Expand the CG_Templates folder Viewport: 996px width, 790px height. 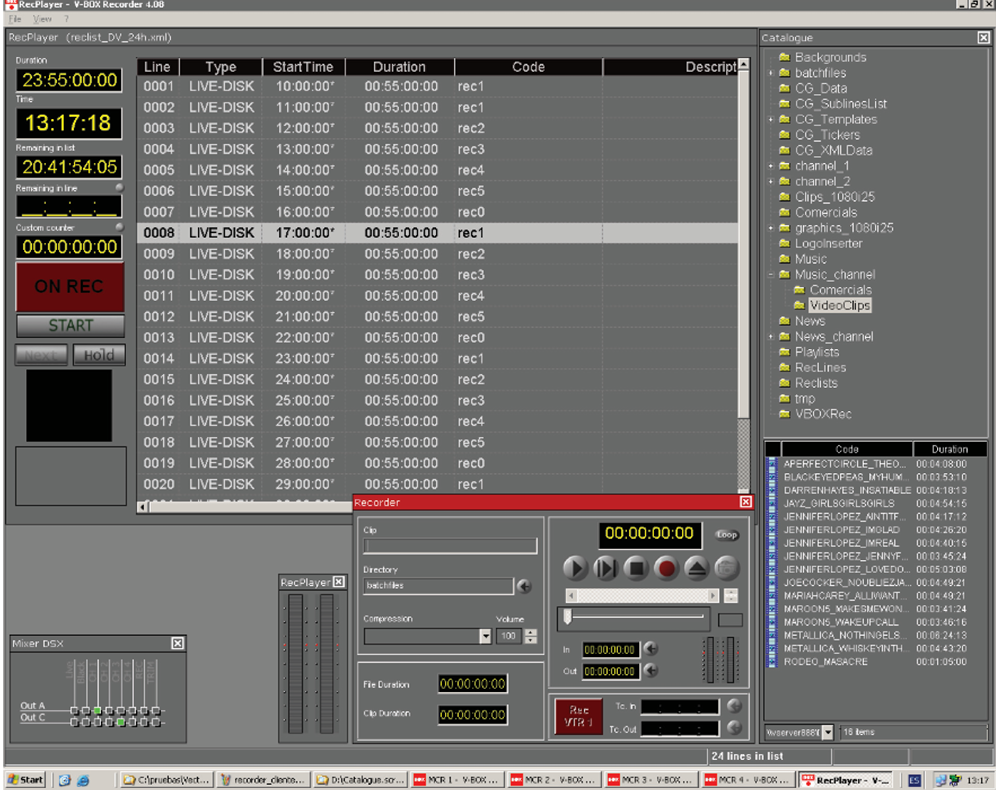pos(771,119)
